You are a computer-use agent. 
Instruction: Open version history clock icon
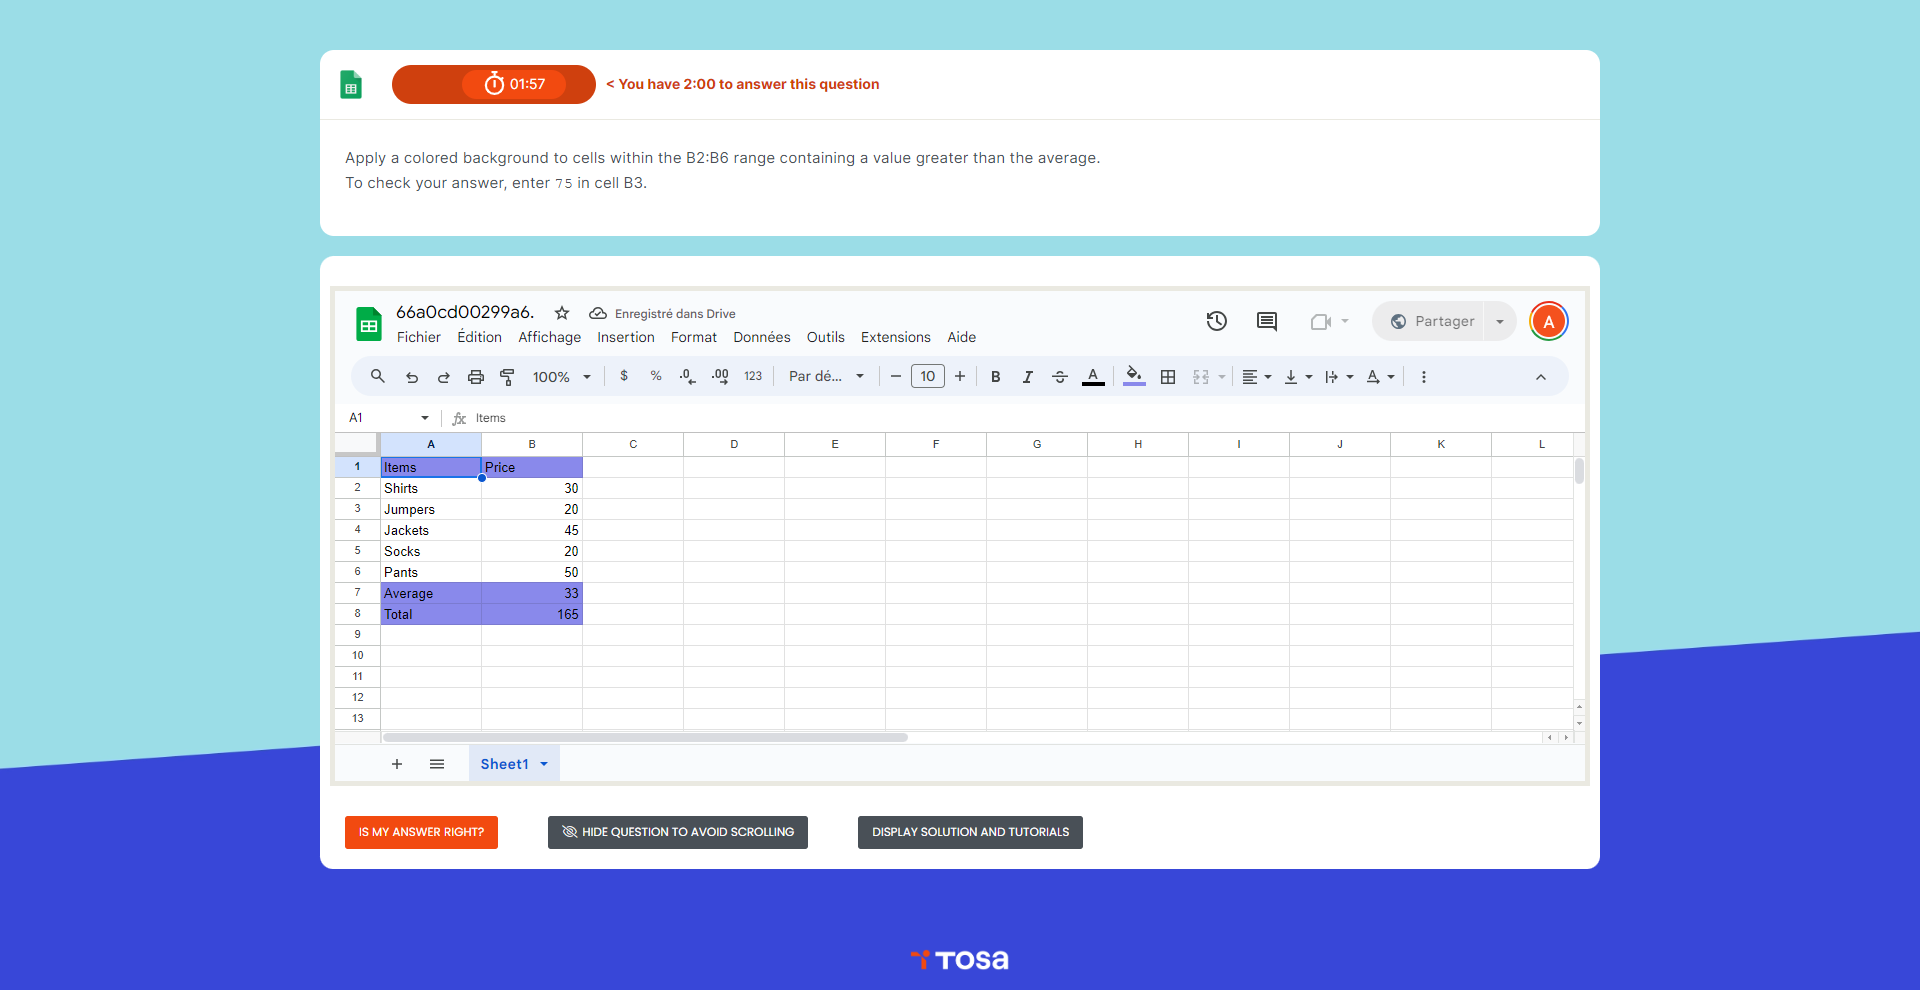coord(1216,321)
